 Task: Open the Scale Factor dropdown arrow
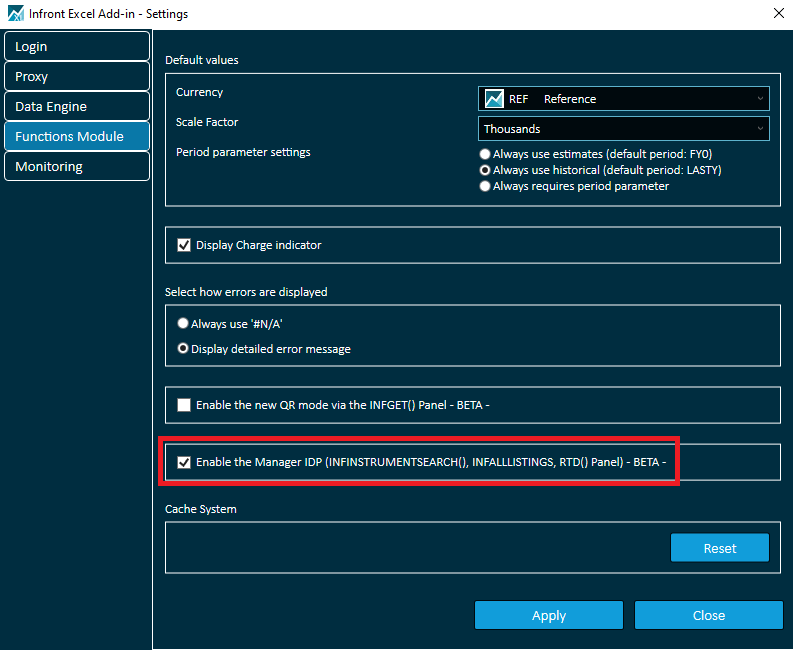point(760,129)
